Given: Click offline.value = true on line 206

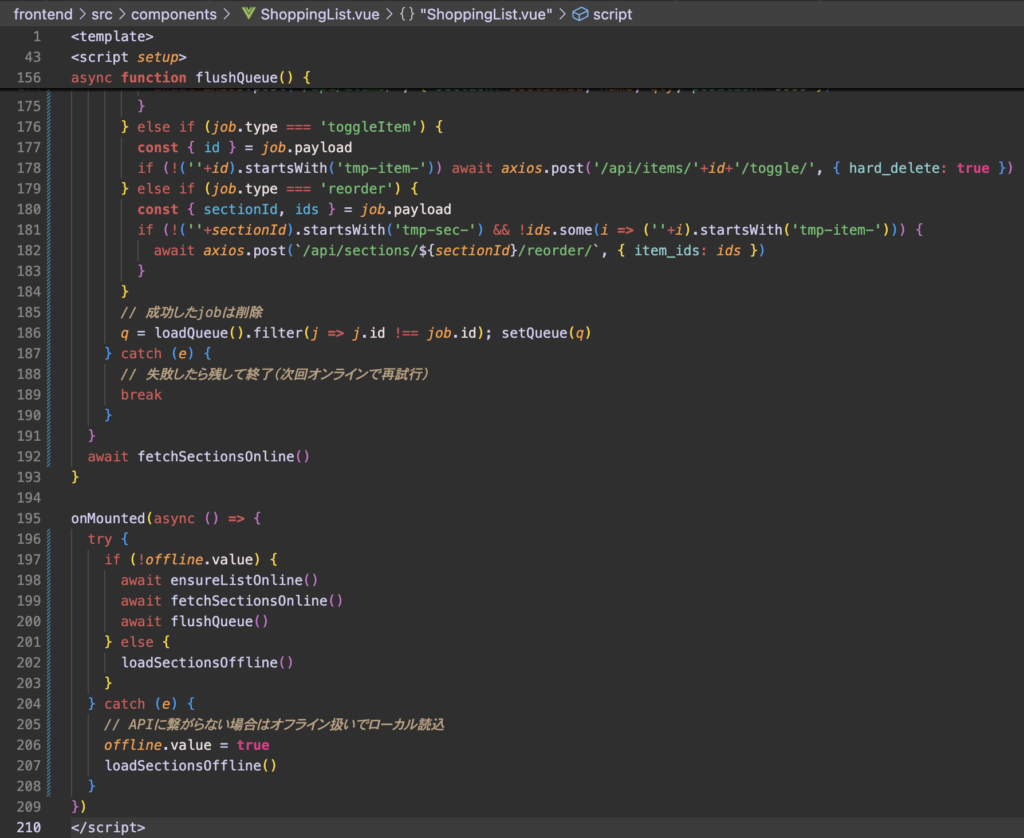Looking at the screenshot, I should point(187,745).
